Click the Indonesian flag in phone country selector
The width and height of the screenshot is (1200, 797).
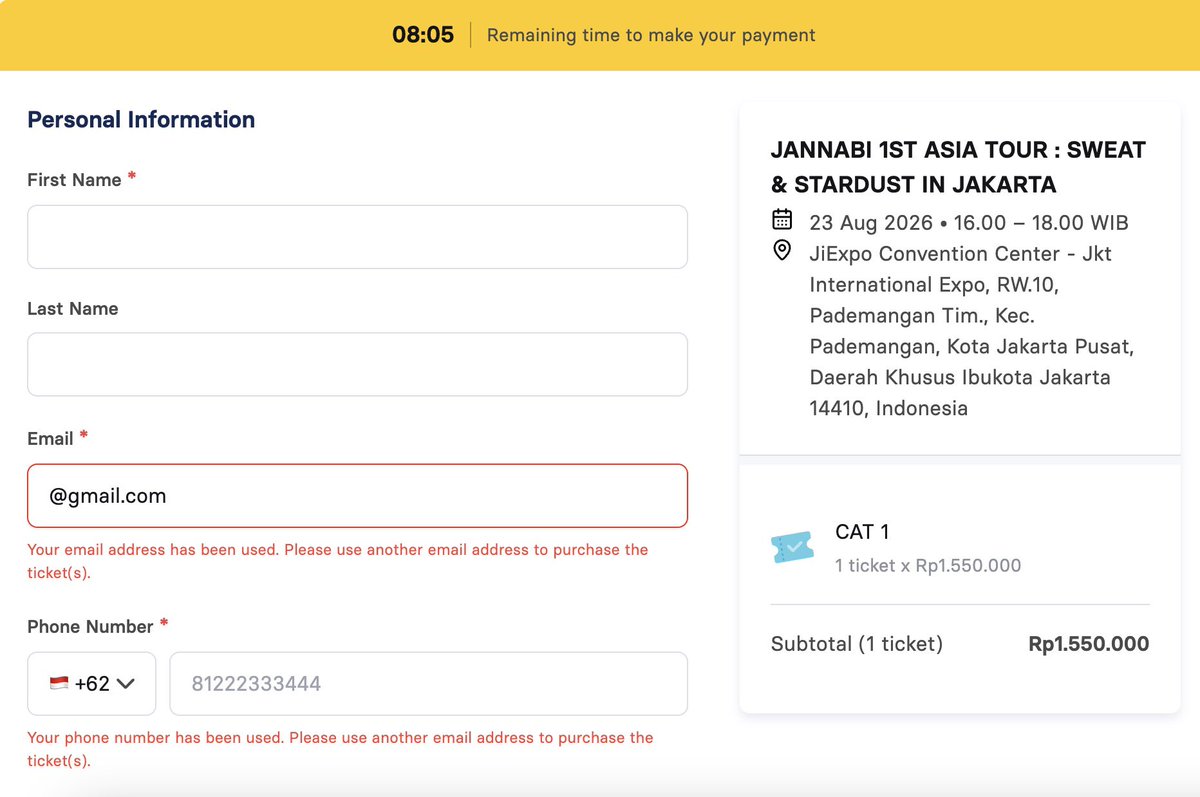59,684
